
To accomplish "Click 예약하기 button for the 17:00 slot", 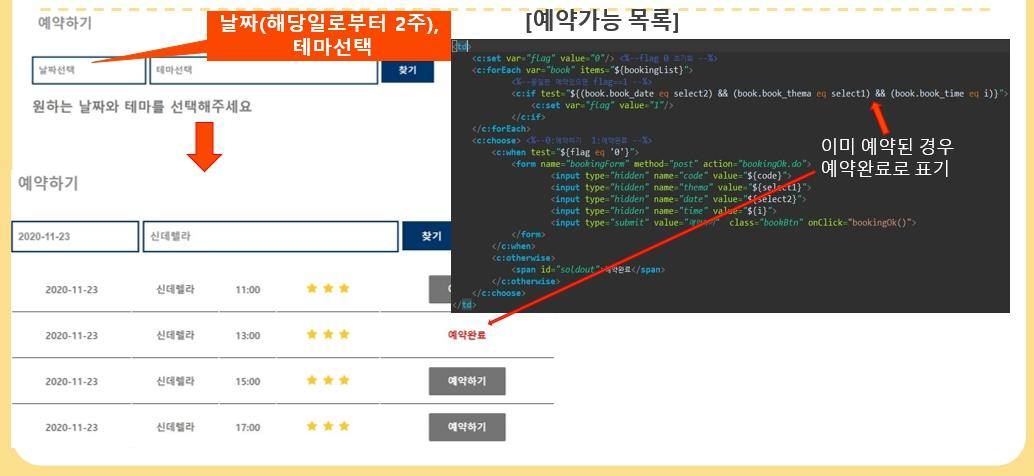I will tap(467, 427).
